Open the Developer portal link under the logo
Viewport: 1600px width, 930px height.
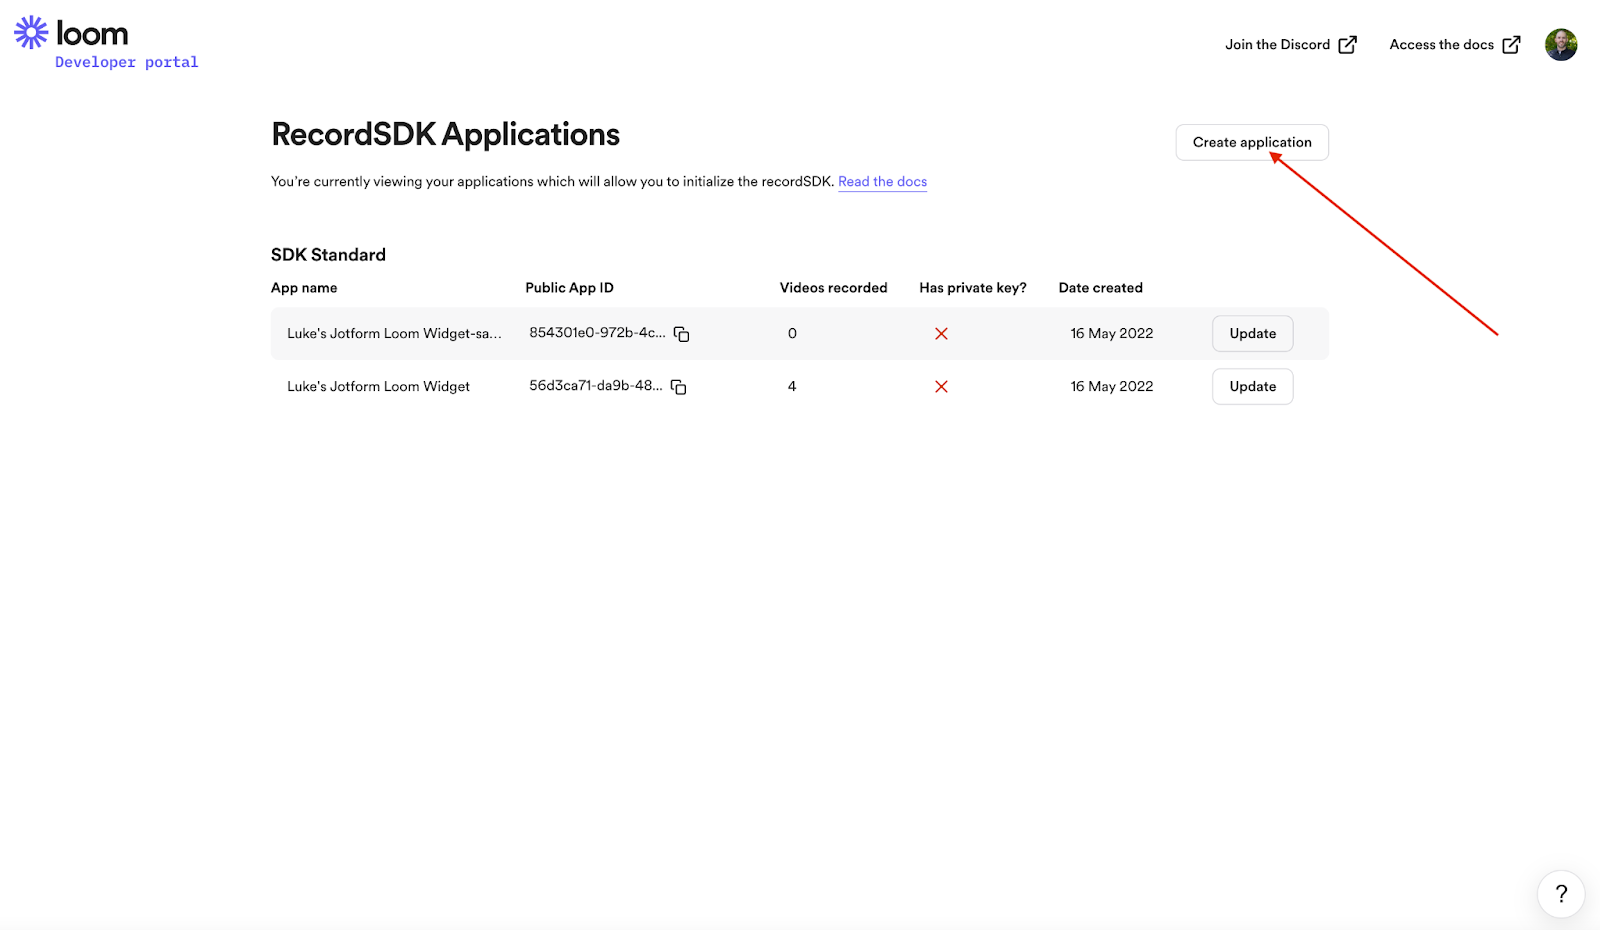(127, 62)
